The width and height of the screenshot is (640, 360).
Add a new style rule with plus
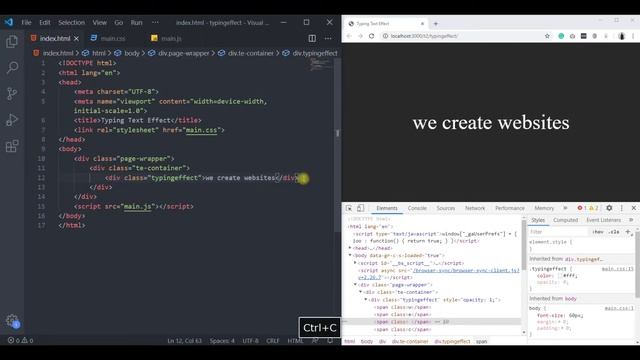pos(628,232)
